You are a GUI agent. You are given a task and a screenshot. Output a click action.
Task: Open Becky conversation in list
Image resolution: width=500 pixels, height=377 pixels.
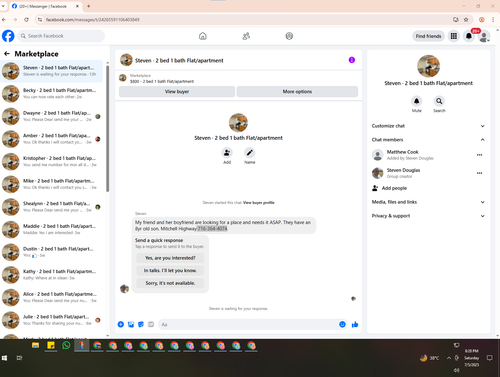click(x=52, y=94)
